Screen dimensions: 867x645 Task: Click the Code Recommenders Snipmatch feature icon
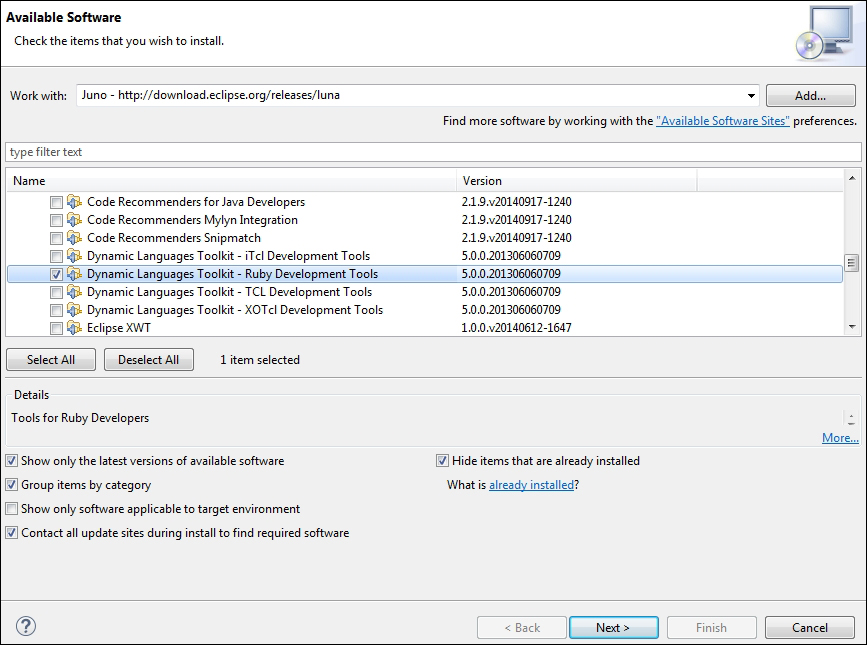tap(74, 238)
